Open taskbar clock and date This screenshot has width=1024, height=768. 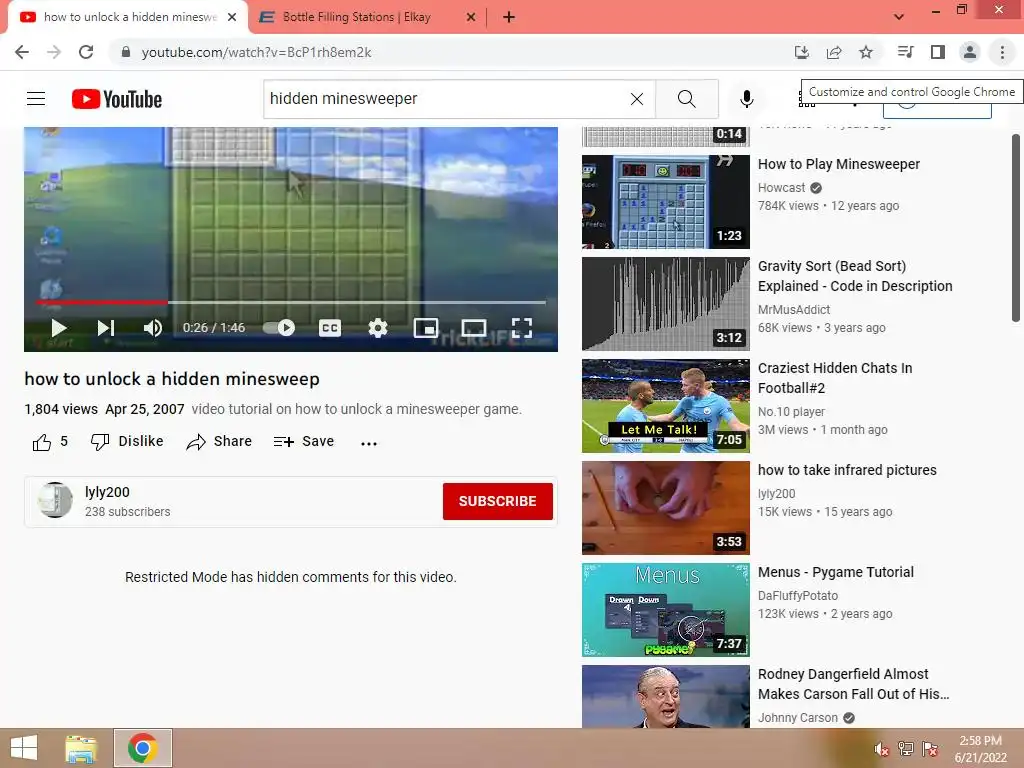point(980,749)
